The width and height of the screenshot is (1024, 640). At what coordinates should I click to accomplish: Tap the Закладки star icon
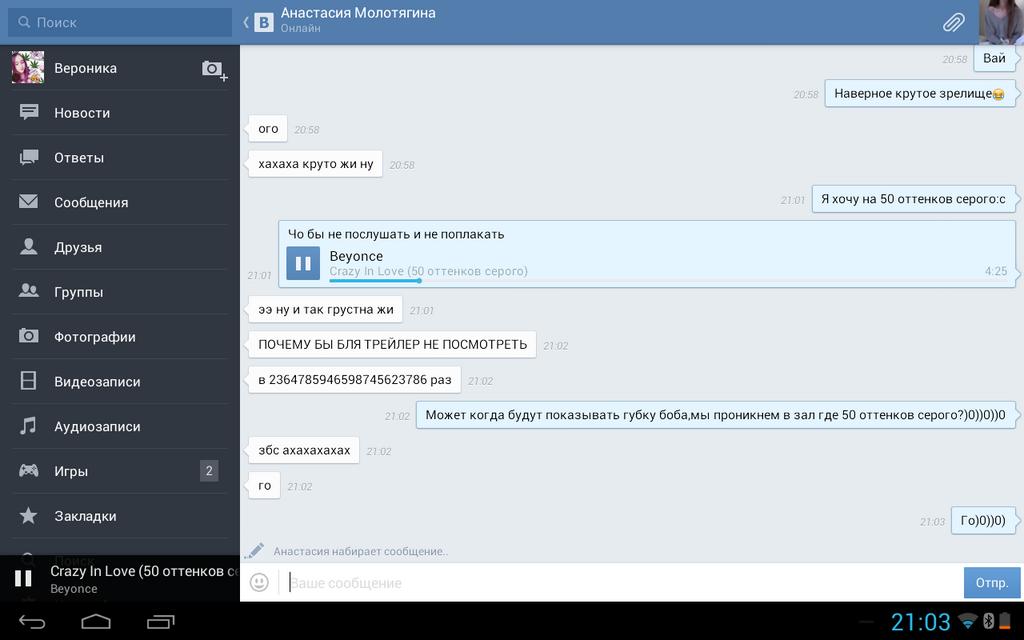point(29,516)
